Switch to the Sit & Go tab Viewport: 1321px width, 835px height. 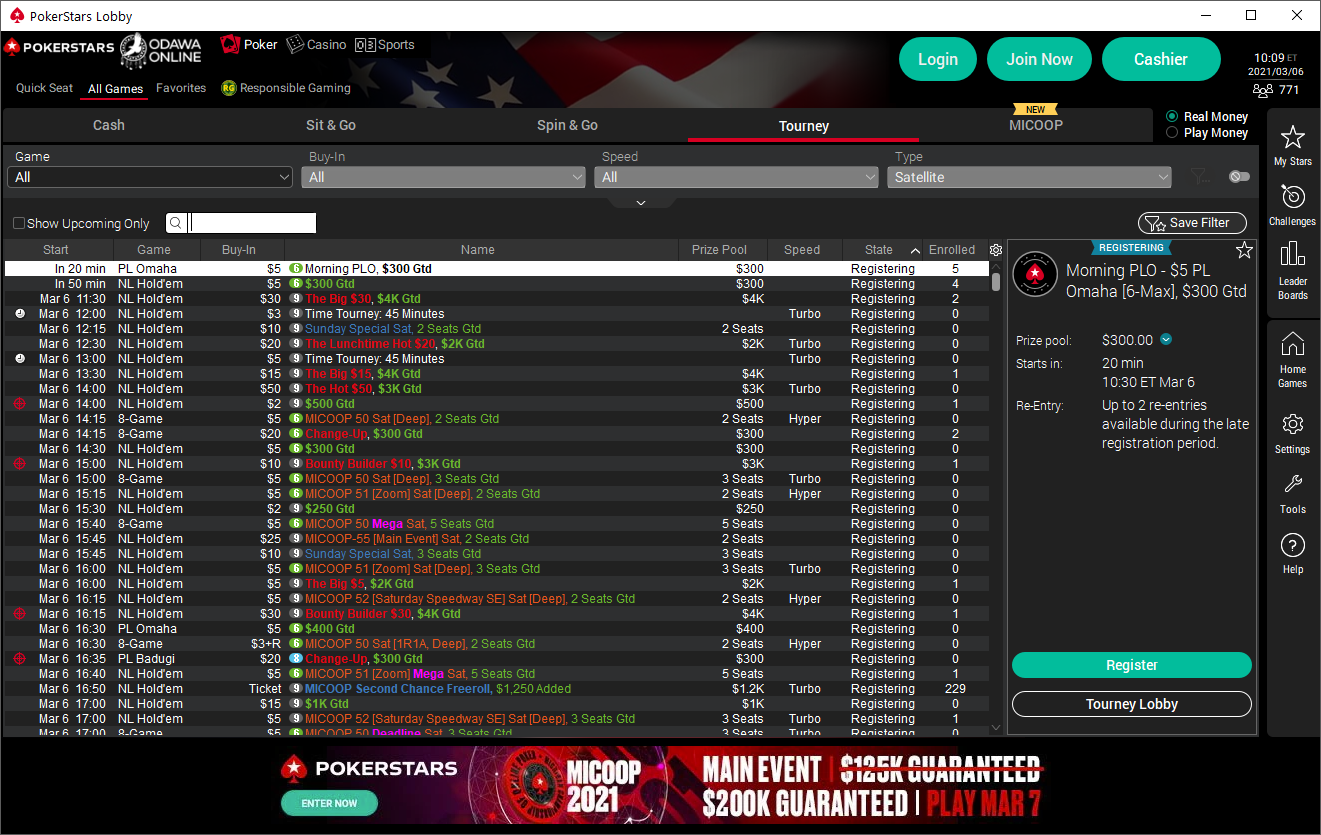(331, 125)
